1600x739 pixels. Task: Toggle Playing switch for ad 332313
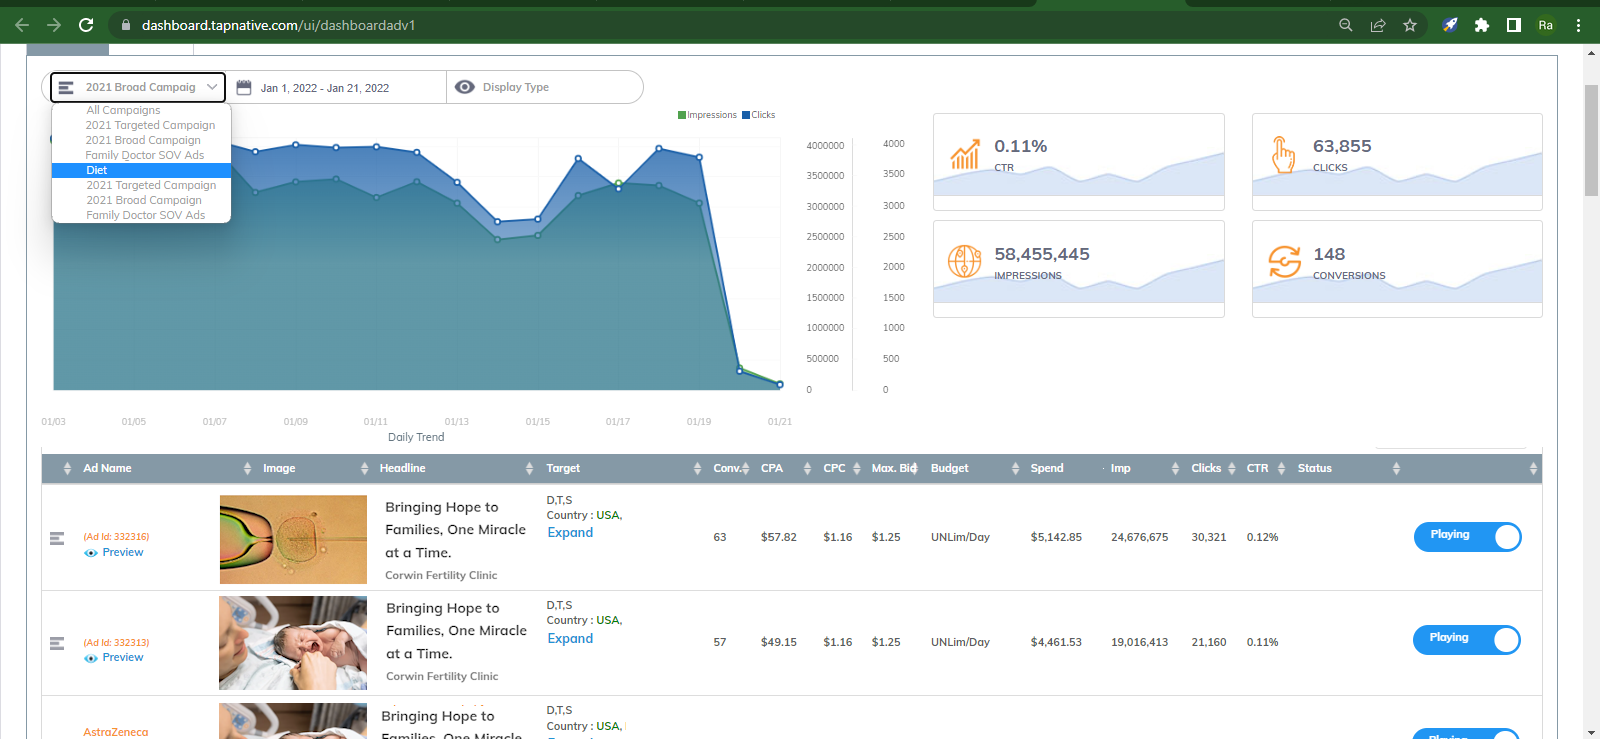pyautogui.click(x=1467, y=640)
